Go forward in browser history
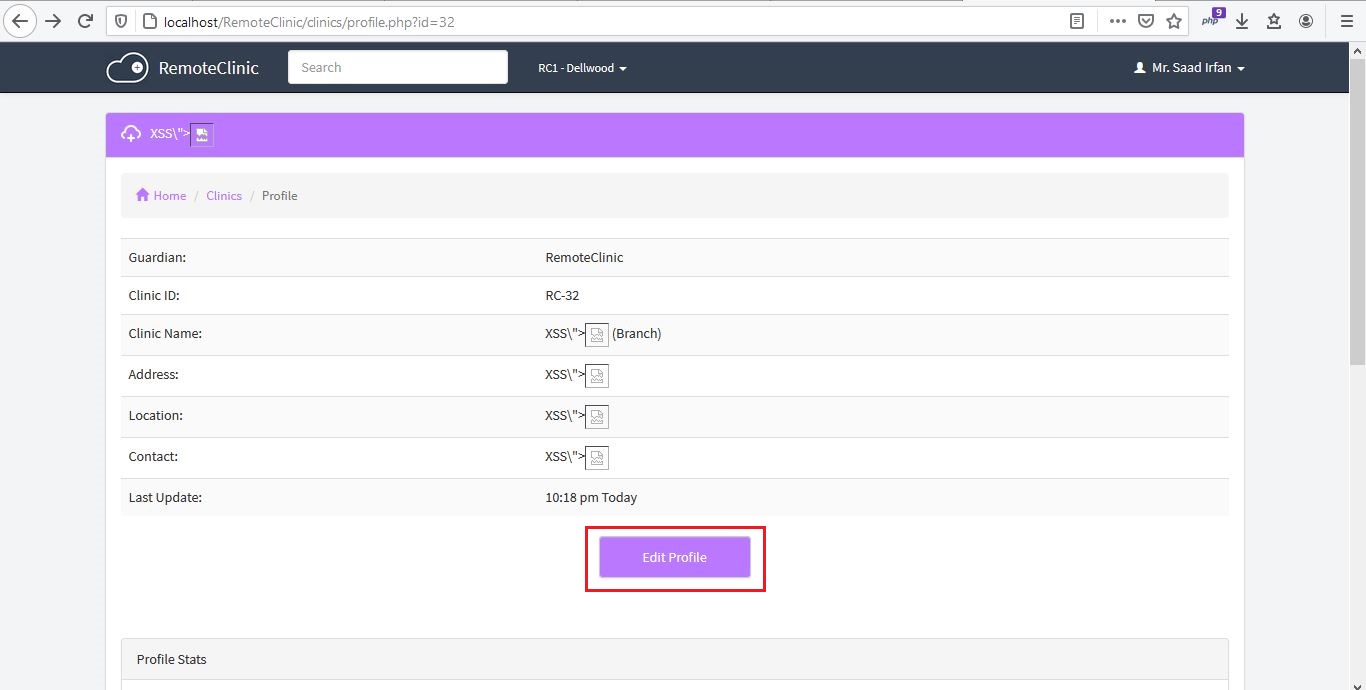This screenshot has width=1366, height=690. pos(53,21)
